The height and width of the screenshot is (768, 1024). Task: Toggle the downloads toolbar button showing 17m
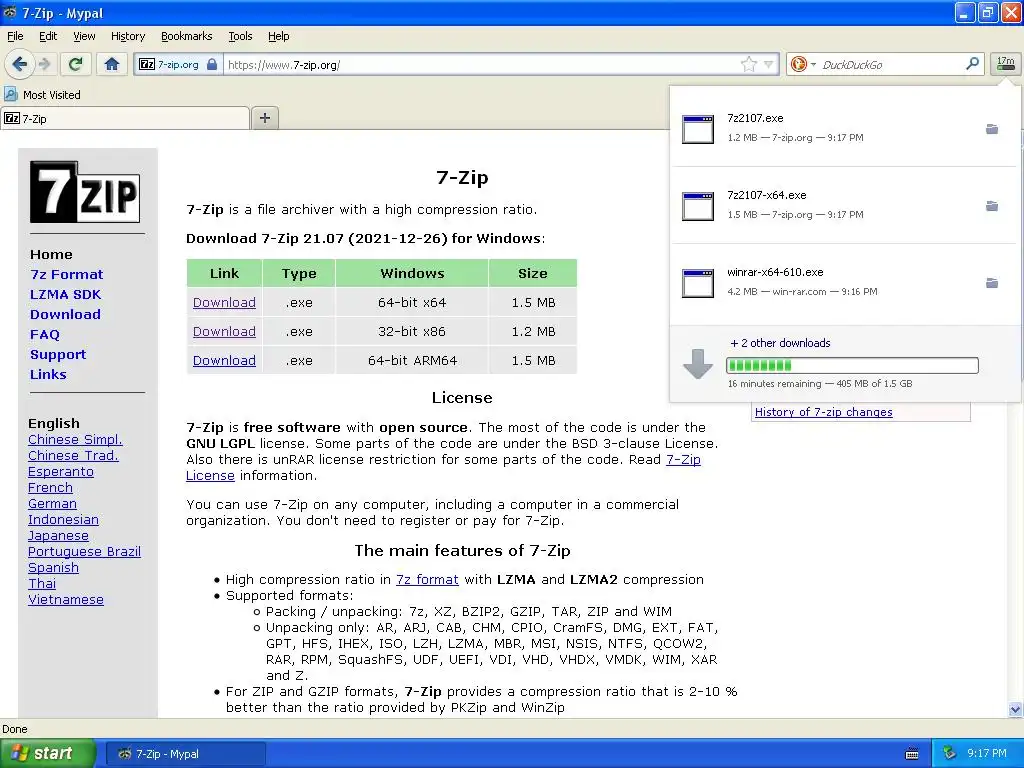click(x=1005, y=63)
